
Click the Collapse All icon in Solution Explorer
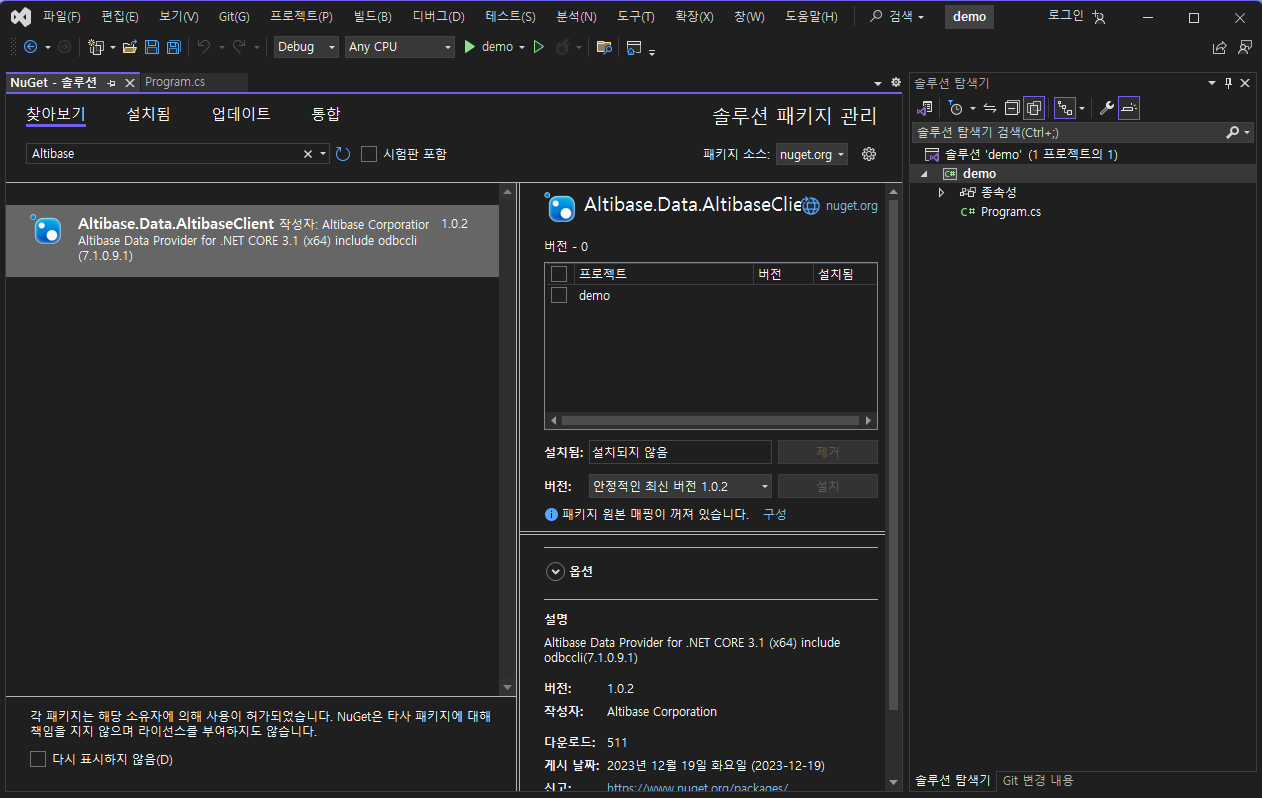[x=1012, y=108]
